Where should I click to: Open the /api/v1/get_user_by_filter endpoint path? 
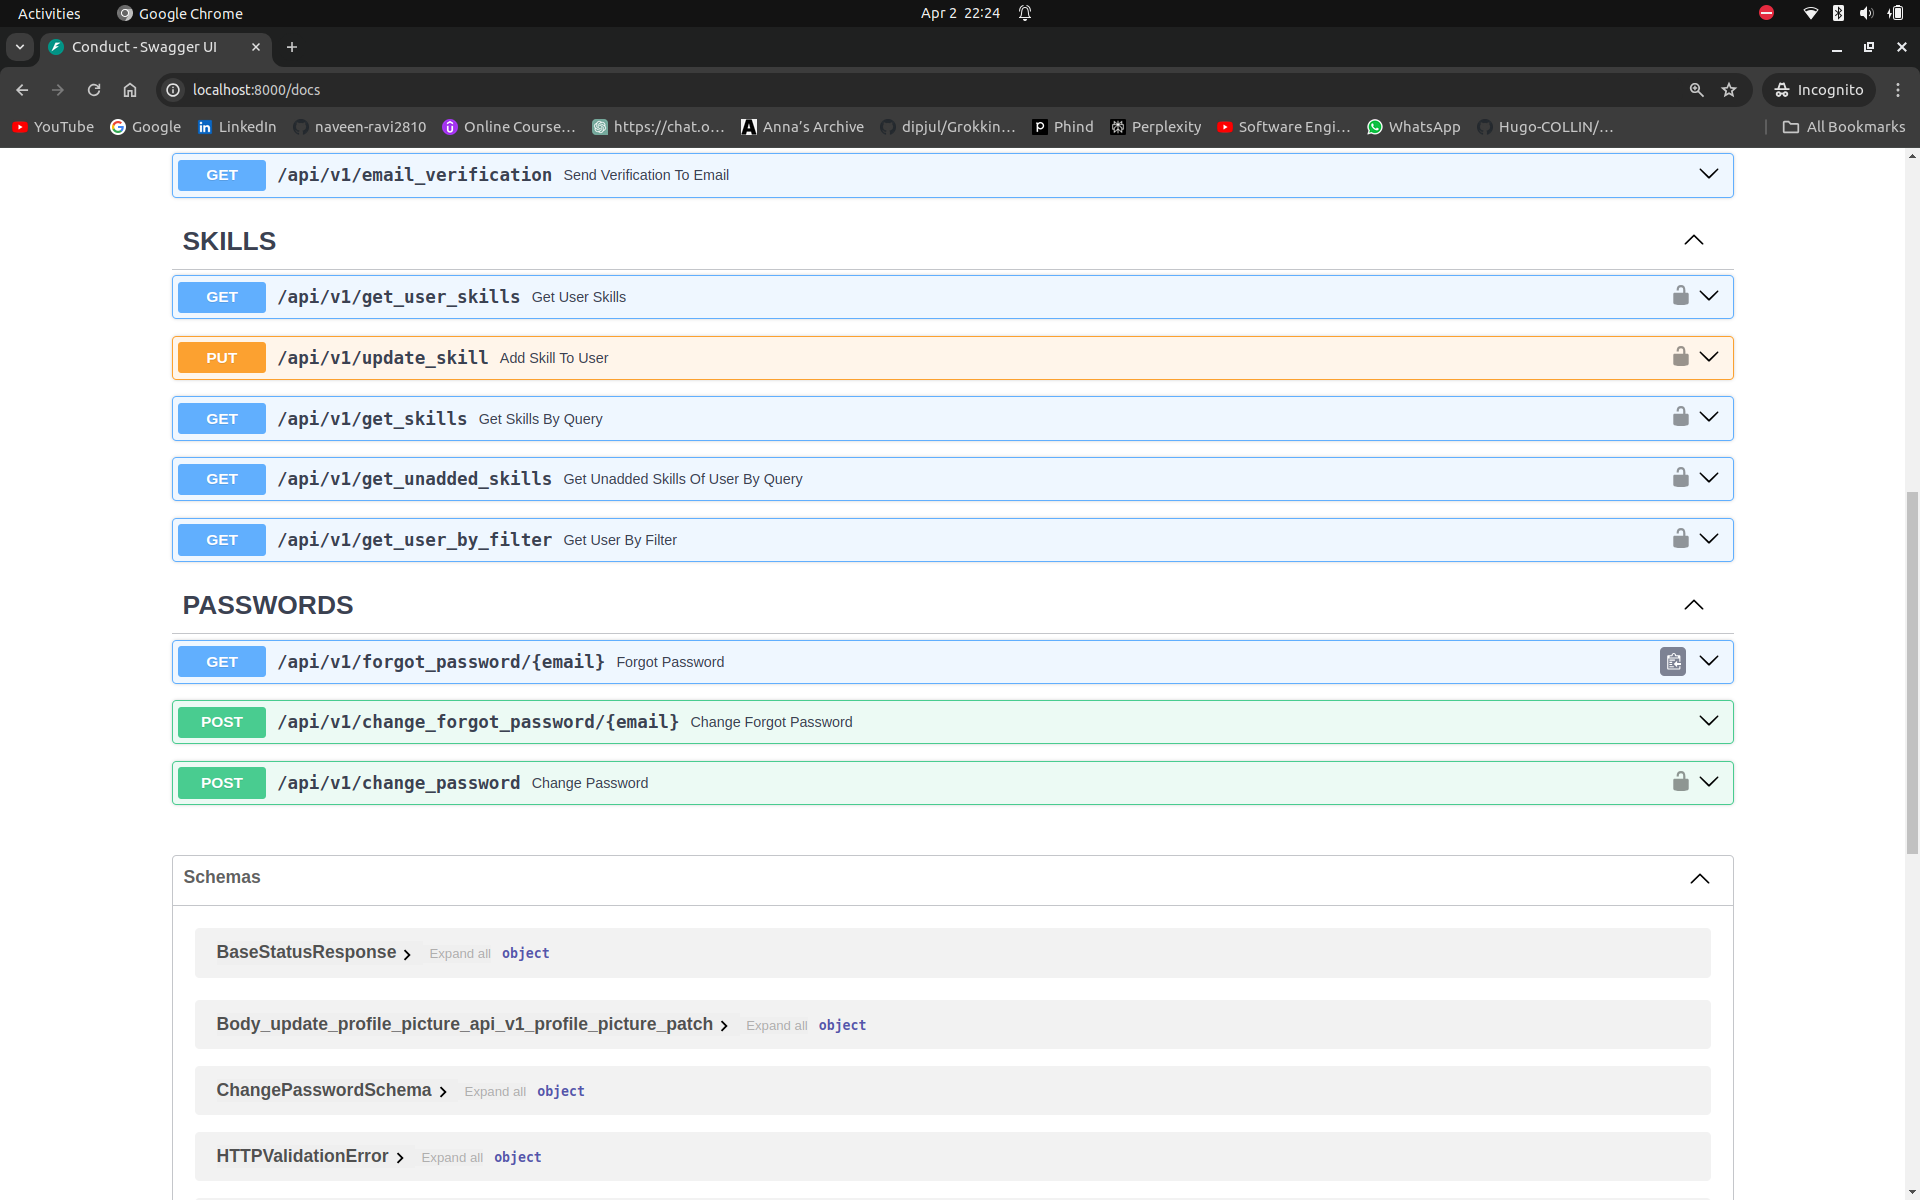tap(414, 540)
